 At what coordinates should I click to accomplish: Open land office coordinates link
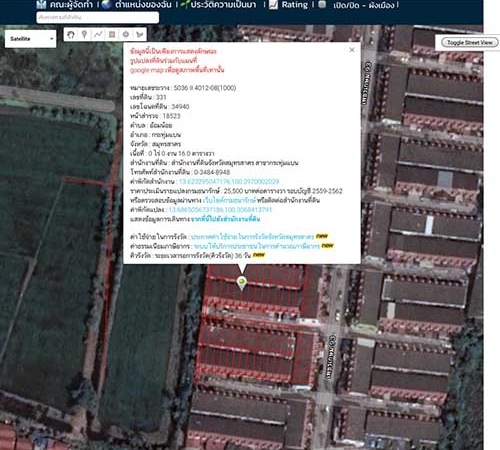(229, 182)
